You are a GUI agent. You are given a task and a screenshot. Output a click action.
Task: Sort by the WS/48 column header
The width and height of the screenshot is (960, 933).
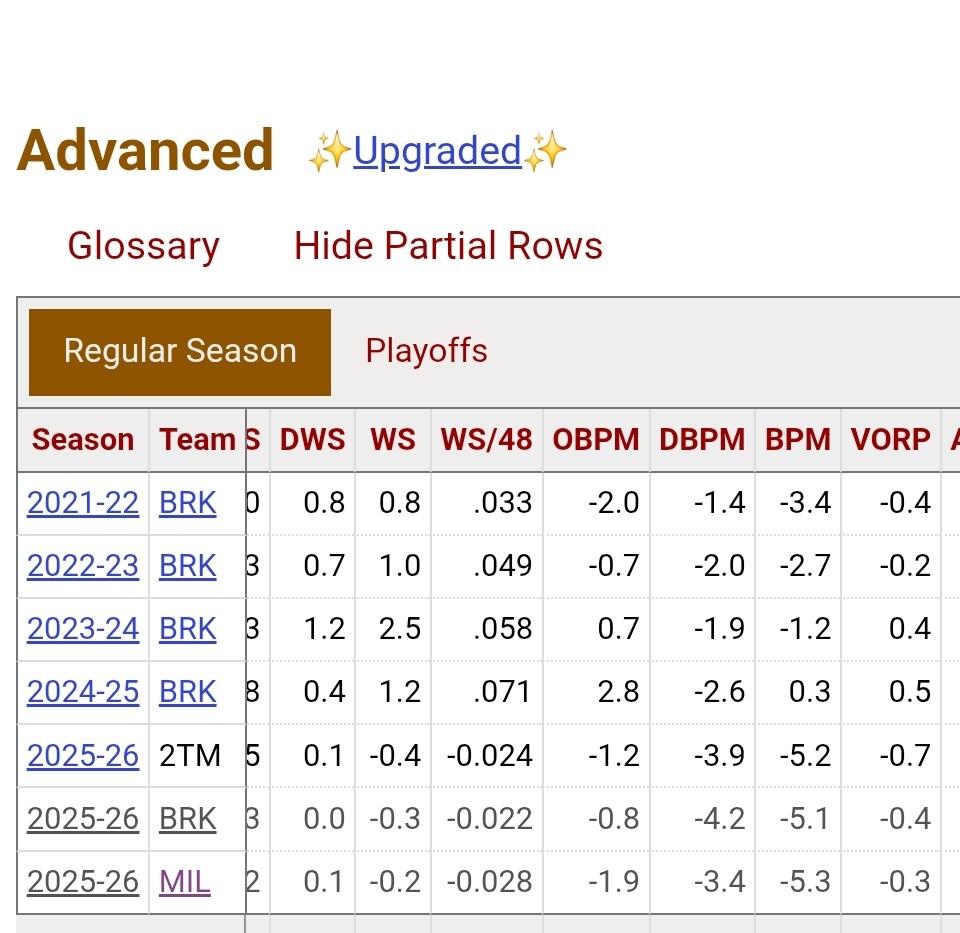pos(486,440)
